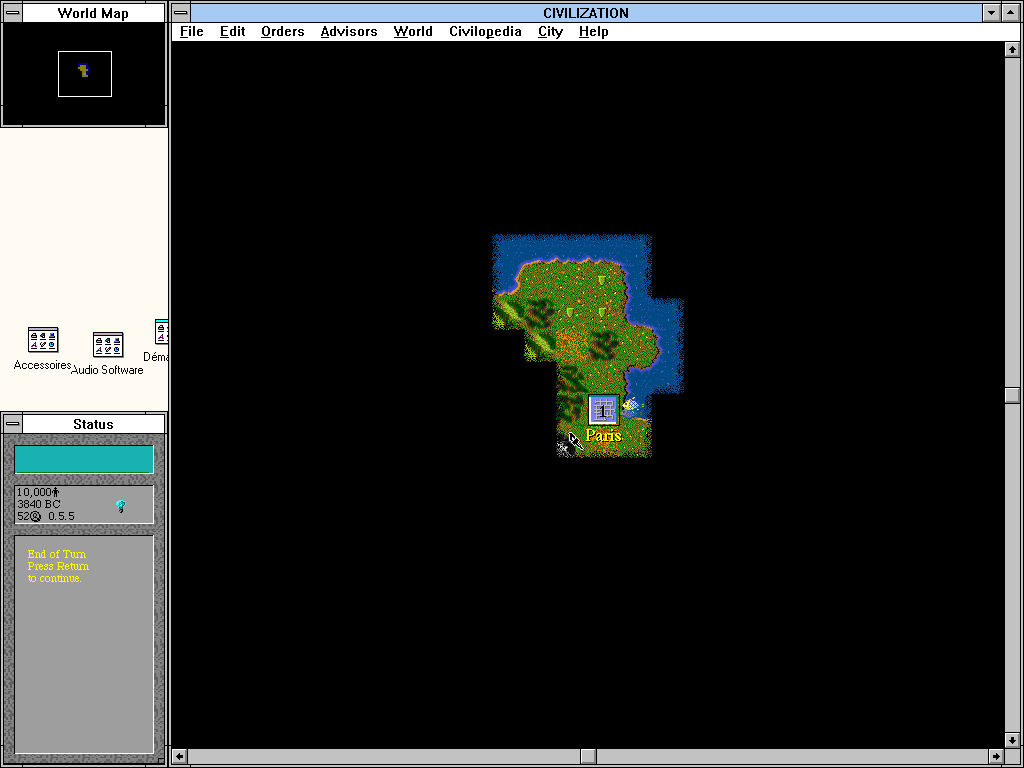Viewport: 1024px width, 768px height.
Task: Open the Audio Software program group icon
Action: click(x=108, y=345)
